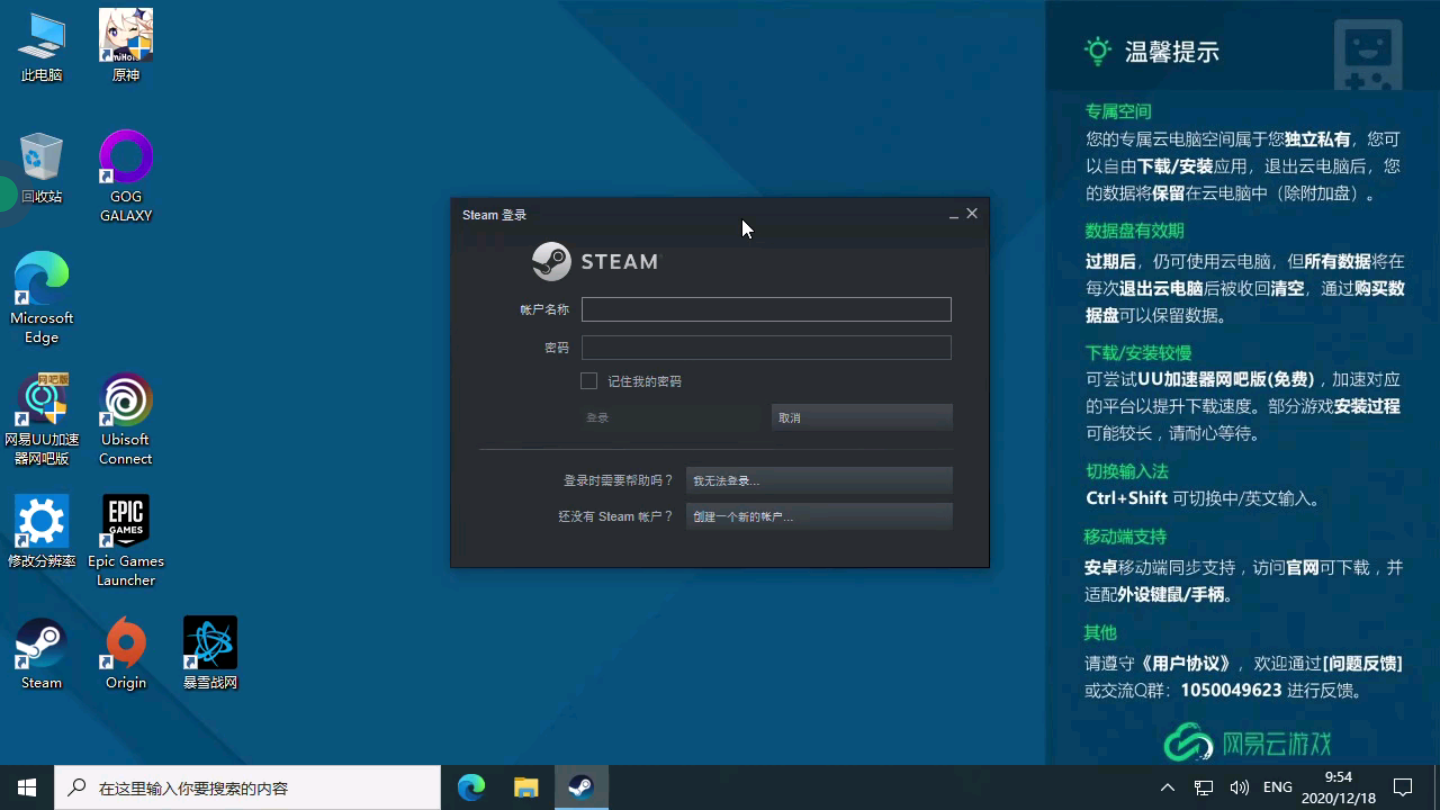Open the 回收站 recycle bin icon
This screenshot has height=810, width=1440.
coord(42,167)
